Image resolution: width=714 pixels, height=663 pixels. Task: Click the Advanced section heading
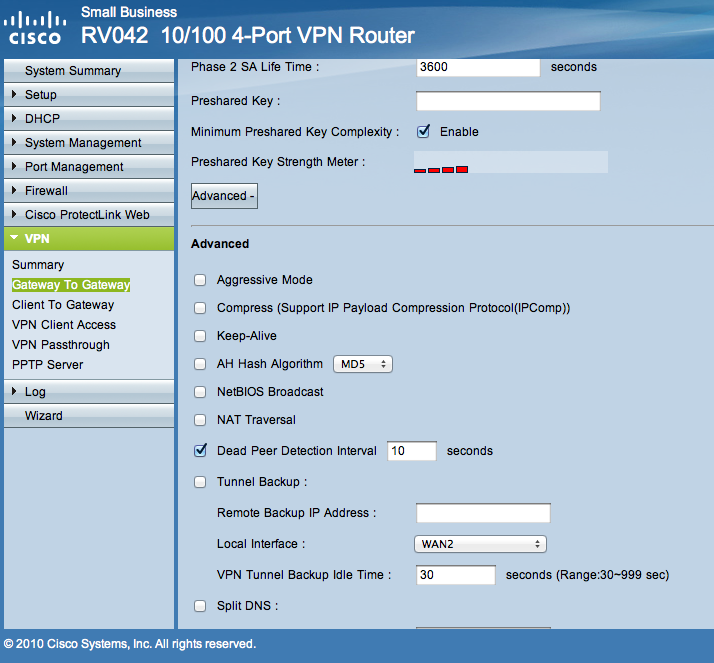220,244
